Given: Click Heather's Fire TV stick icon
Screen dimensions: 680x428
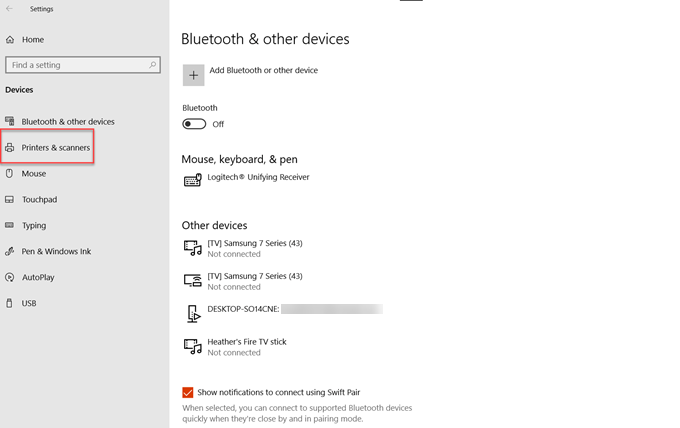Looking at the screenshot, I should [193, 346].
